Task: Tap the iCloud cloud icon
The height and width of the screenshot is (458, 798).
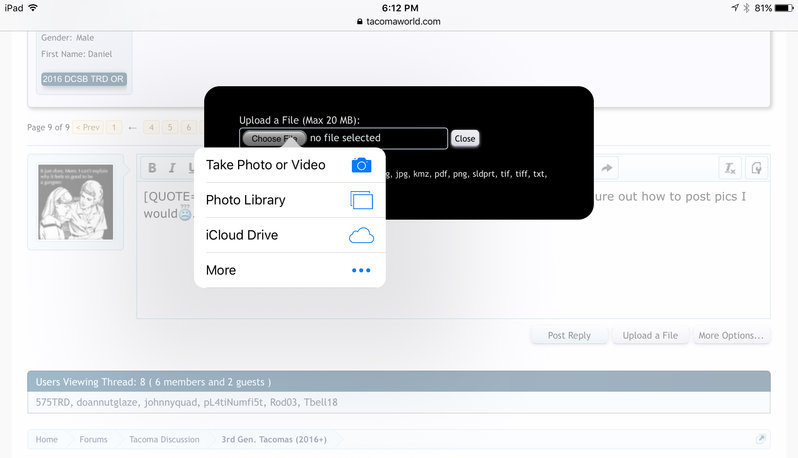Action: (x=361, y=235)
